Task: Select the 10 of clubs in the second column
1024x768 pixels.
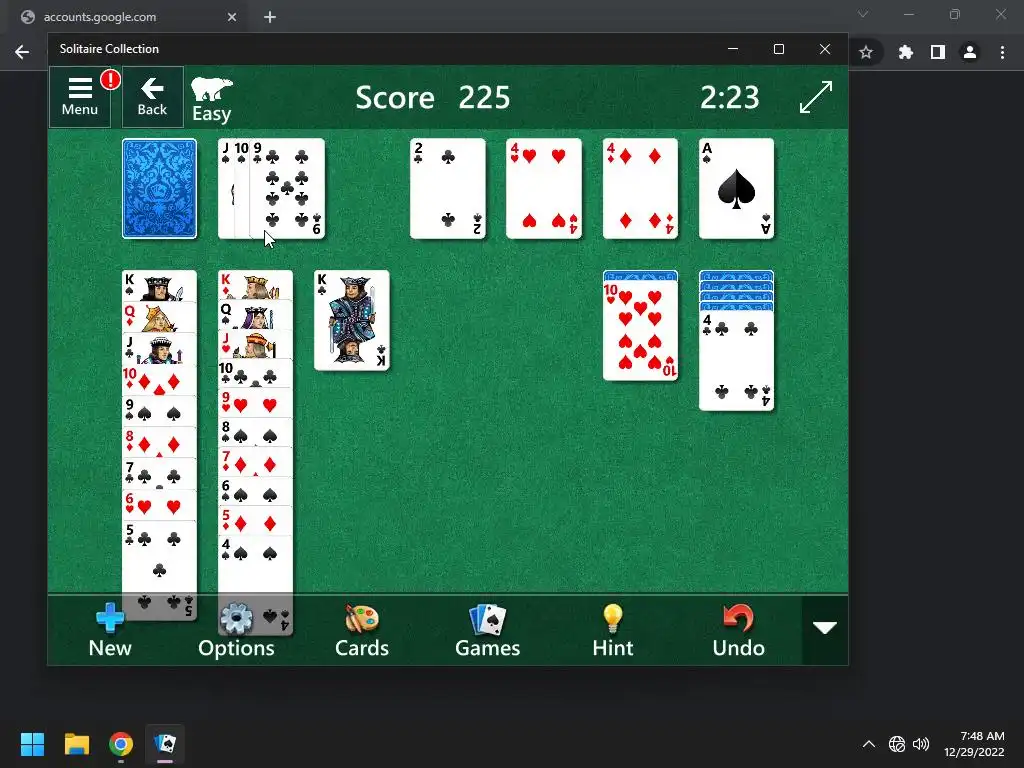Action: pos(255,374)
